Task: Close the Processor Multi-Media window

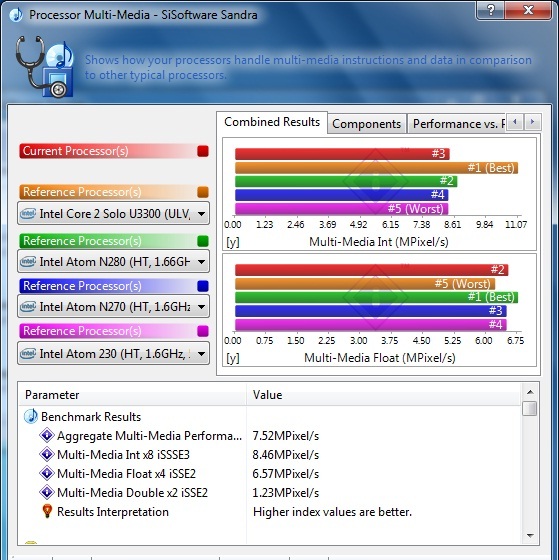Action: [x=528, y=10]
